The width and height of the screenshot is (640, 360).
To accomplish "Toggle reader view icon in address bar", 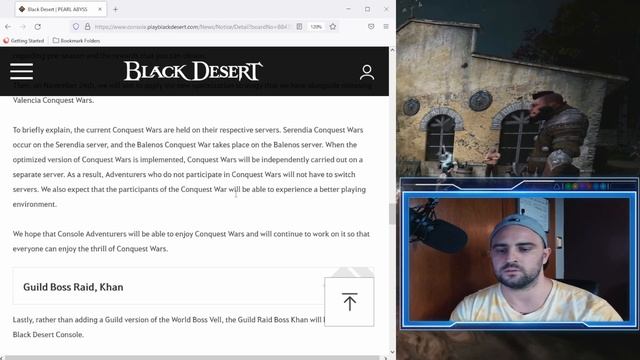I will pos(299,27).
